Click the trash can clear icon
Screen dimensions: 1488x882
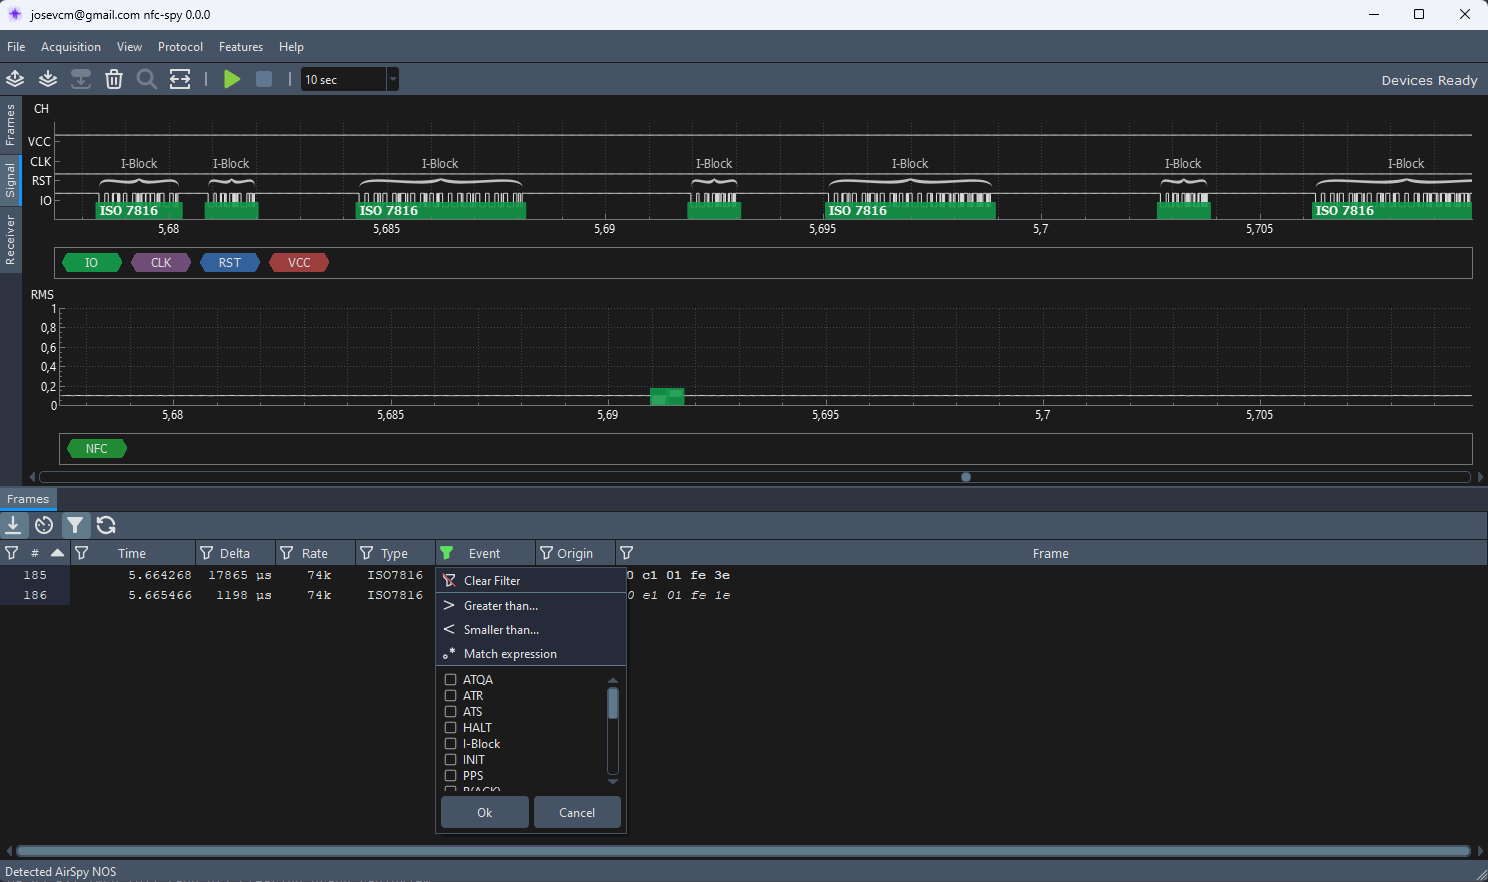coord(114,79)
